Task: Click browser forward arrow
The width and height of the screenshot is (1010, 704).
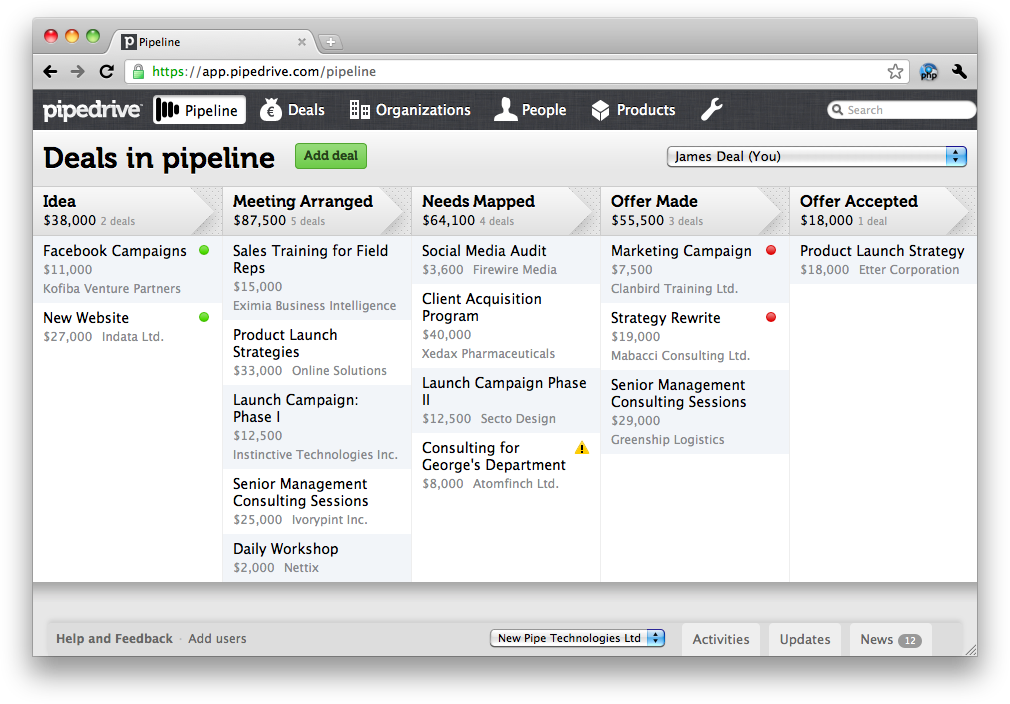Action: coord(77,71)
